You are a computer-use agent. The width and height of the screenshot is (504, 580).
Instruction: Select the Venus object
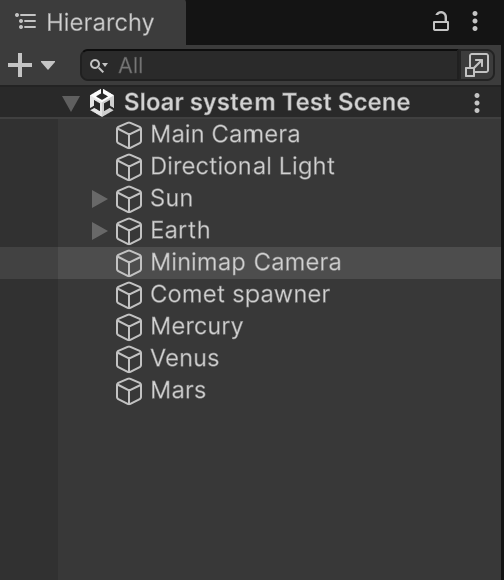(185, 359)
